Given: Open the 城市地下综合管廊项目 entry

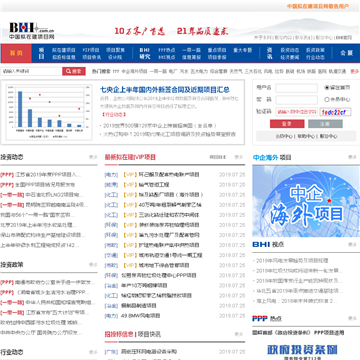Looking at the screenshot, I should point(164,265).
